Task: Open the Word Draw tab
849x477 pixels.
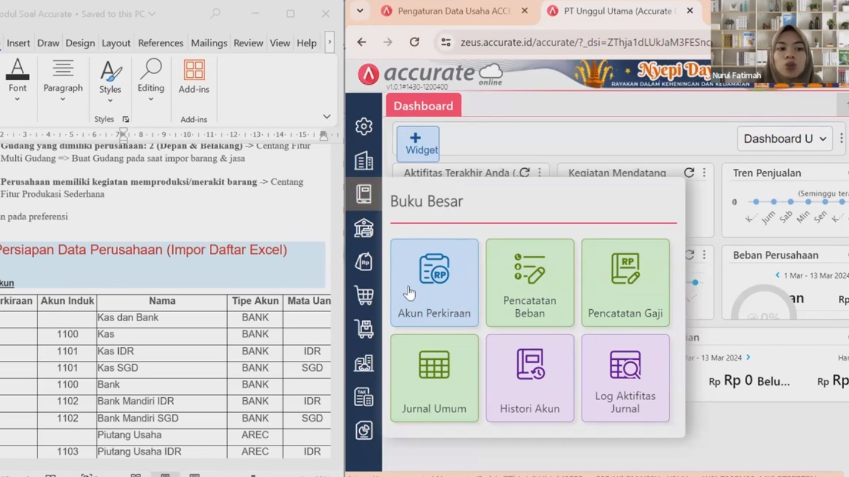Action: click(48, 43)
